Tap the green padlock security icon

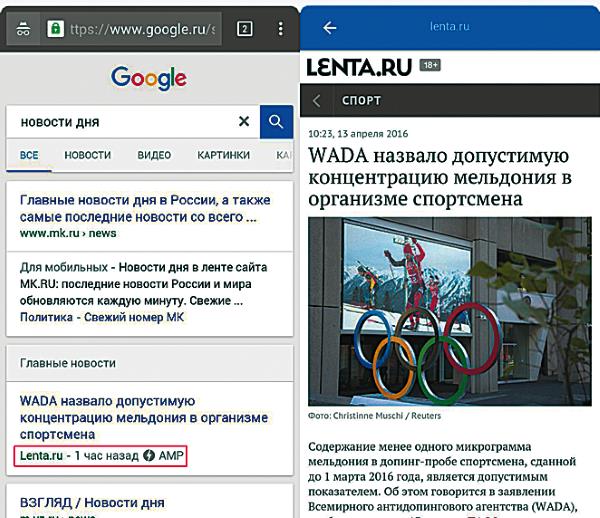55,29
